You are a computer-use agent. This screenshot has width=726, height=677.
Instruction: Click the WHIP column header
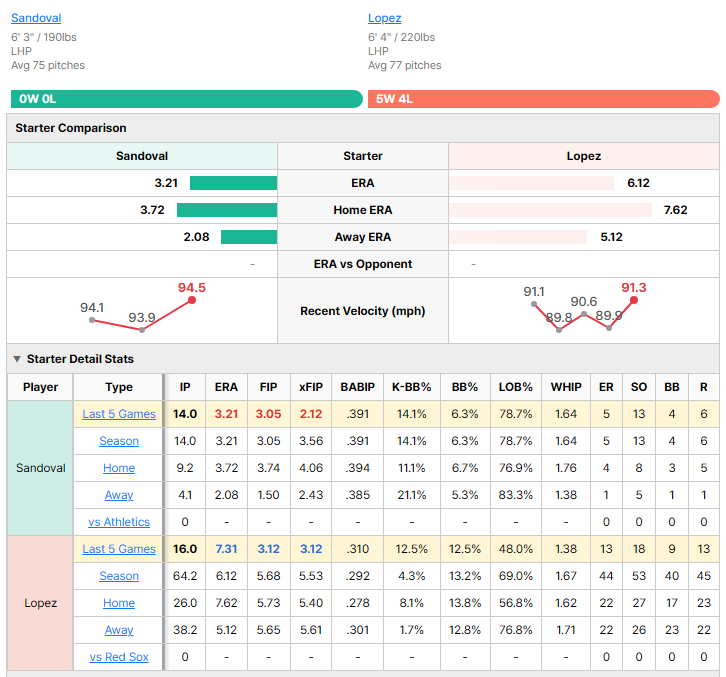pos(566,387)
